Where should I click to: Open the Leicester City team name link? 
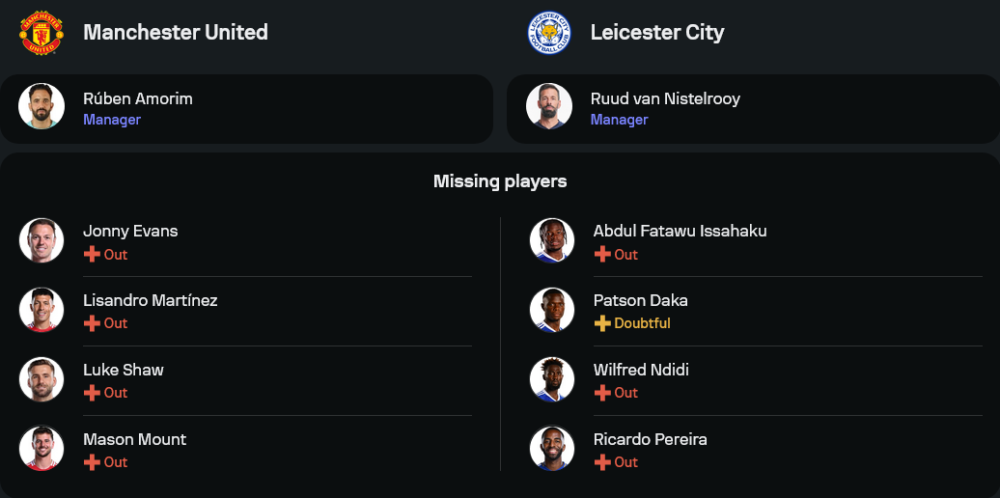click(x=657, y=32)
